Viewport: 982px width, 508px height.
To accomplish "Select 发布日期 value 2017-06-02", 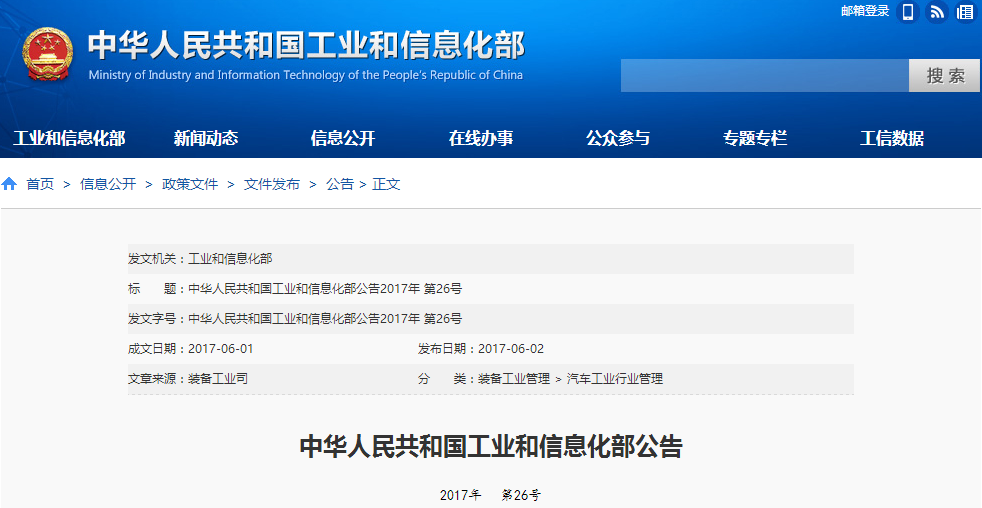I will click(511, 349).
